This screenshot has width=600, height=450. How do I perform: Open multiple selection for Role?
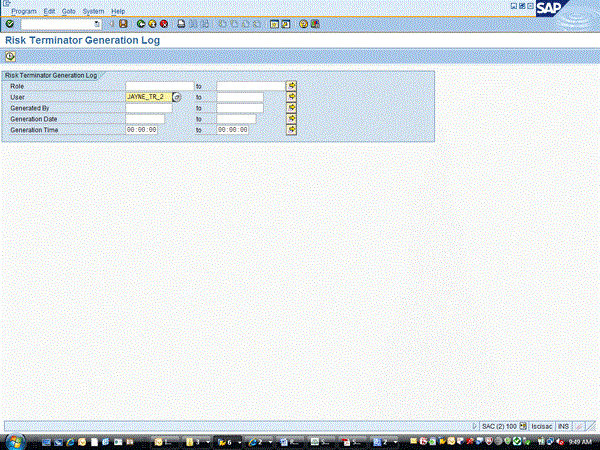point(292,86)
